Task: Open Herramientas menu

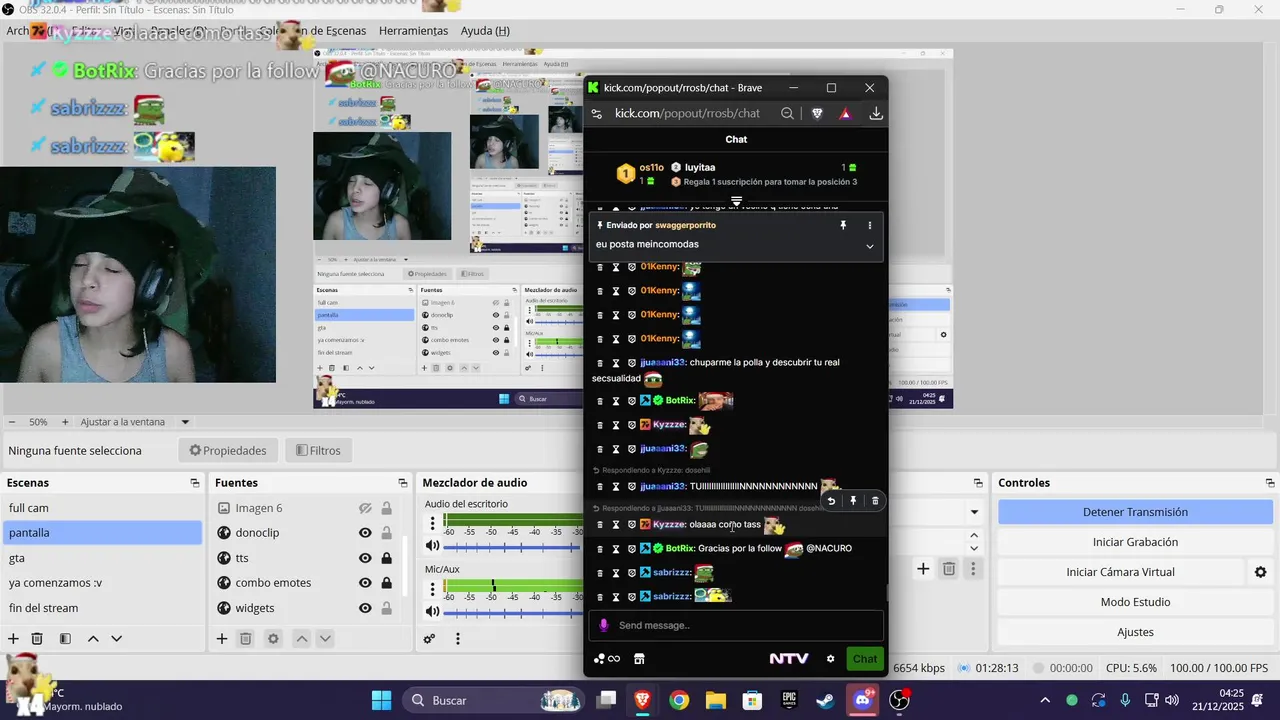Action: click(413, 31)
